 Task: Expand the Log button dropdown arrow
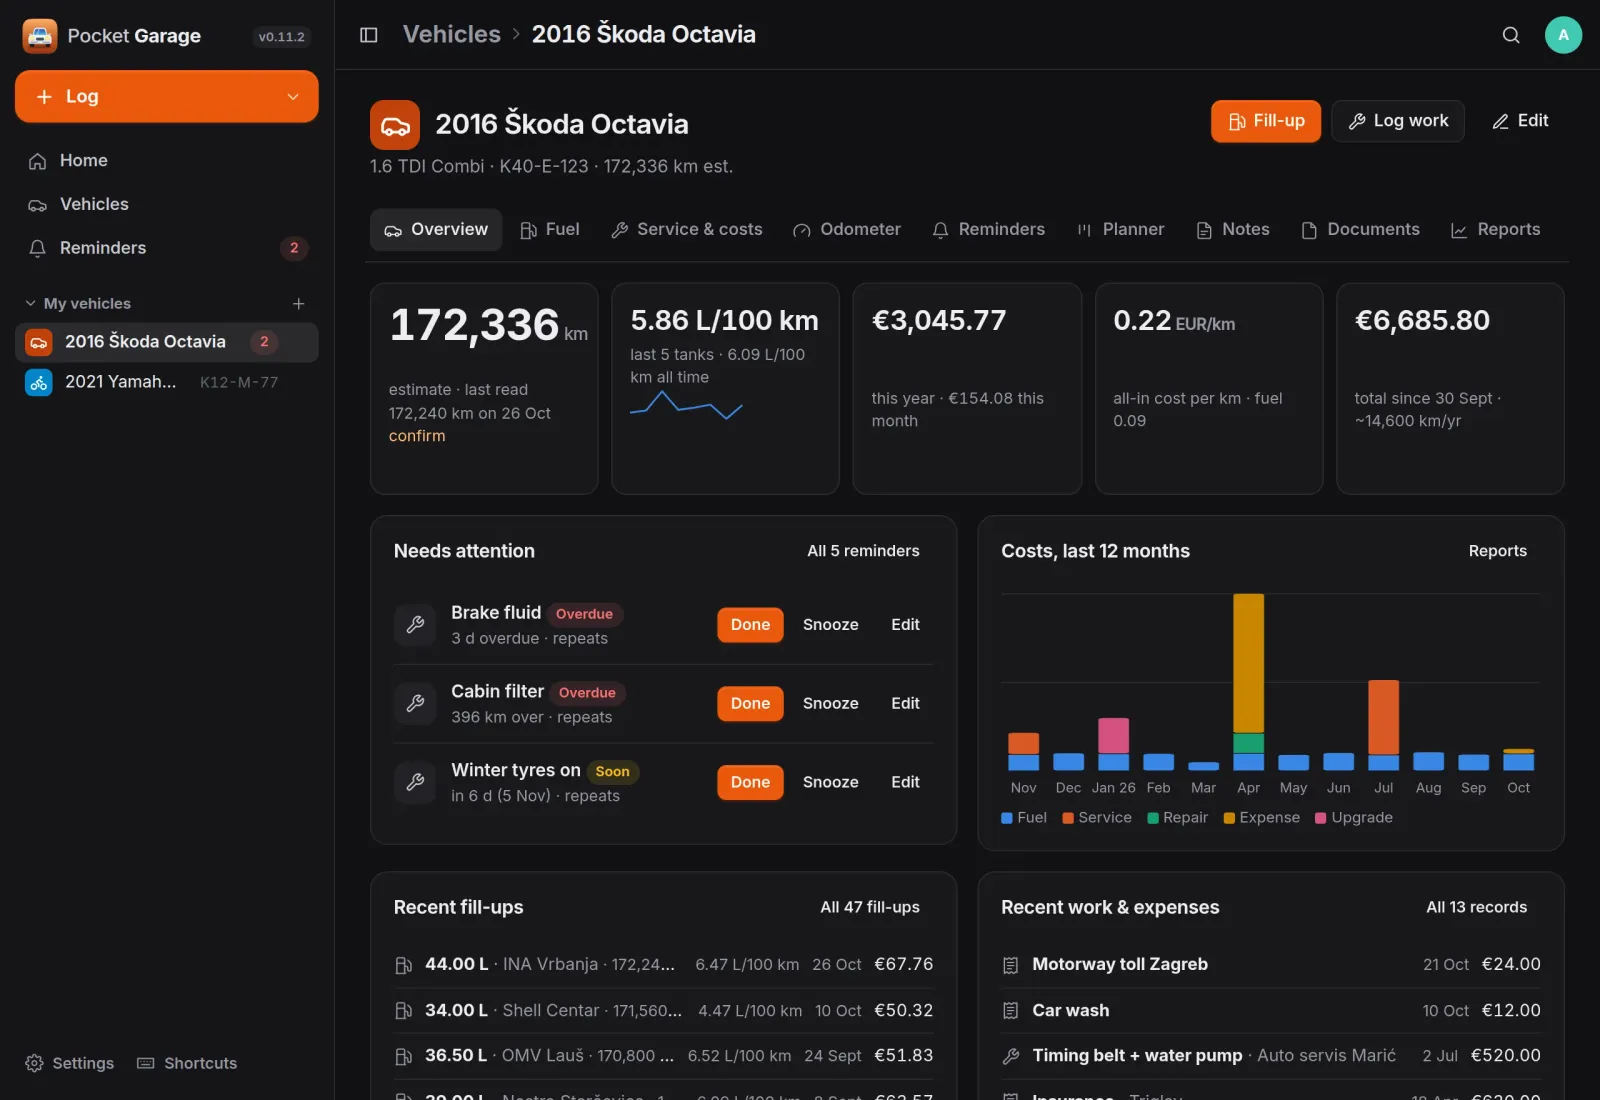(x=293, y=97)
